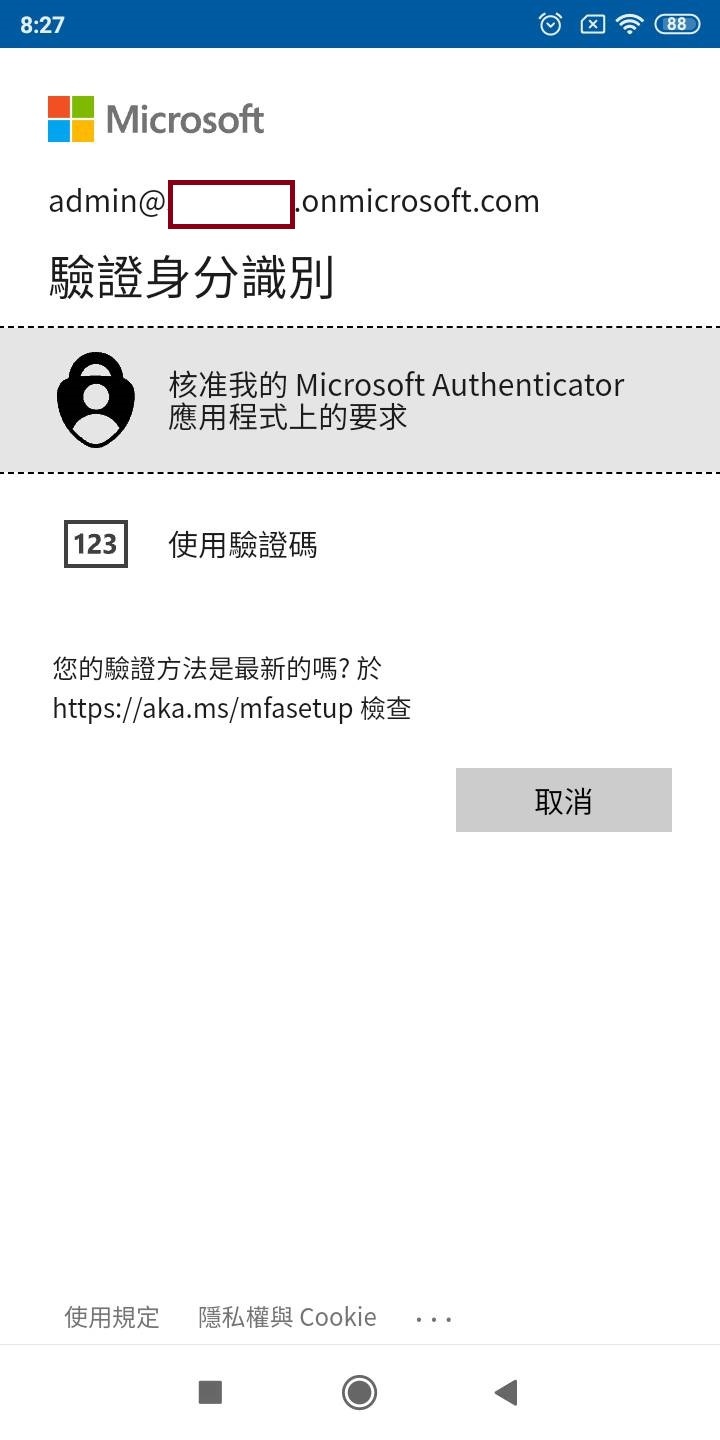Tap the alarm clock status icon
The width and height of the screenshot is (720, 1440).
coord(551,24)
